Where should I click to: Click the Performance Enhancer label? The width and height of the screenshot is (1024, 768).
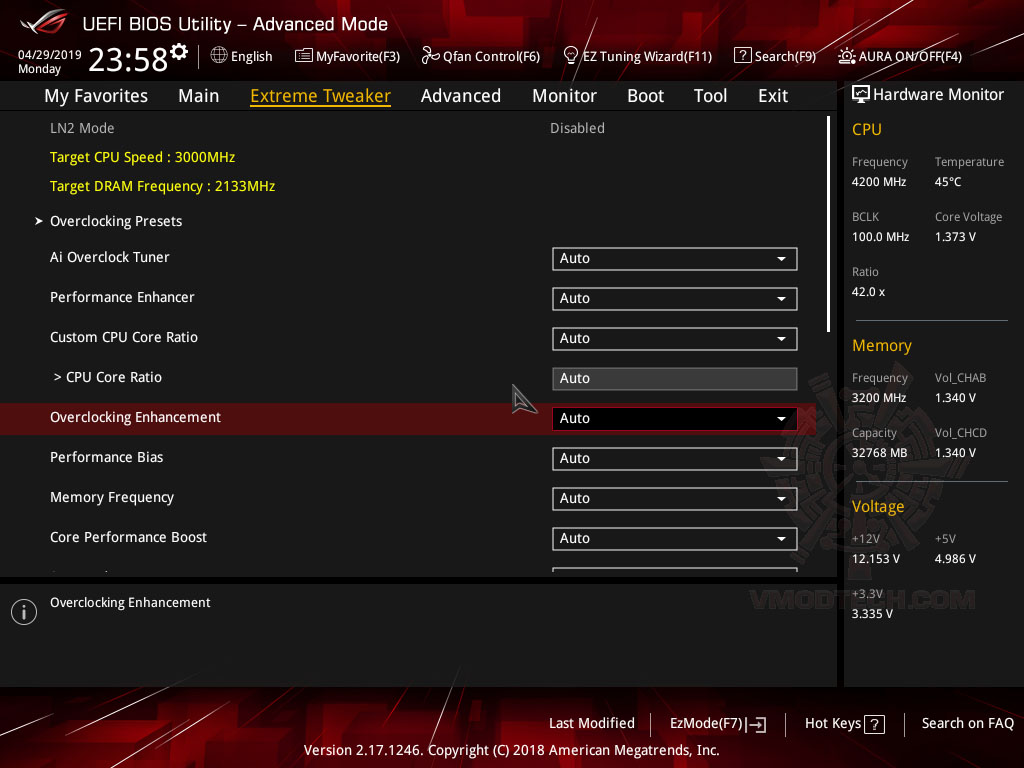pyautogui.click(x=122, y=297)
